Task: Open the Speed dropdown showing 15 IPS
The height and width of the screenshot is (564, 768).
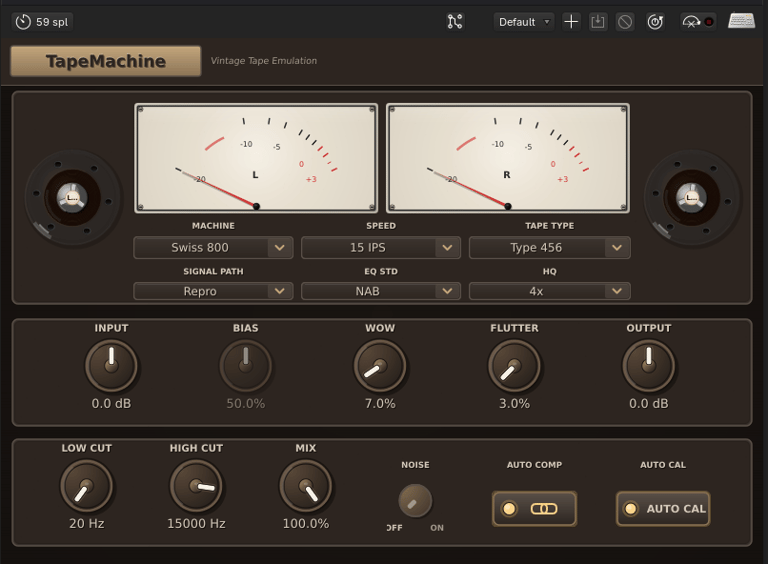Action: (381, 248)
